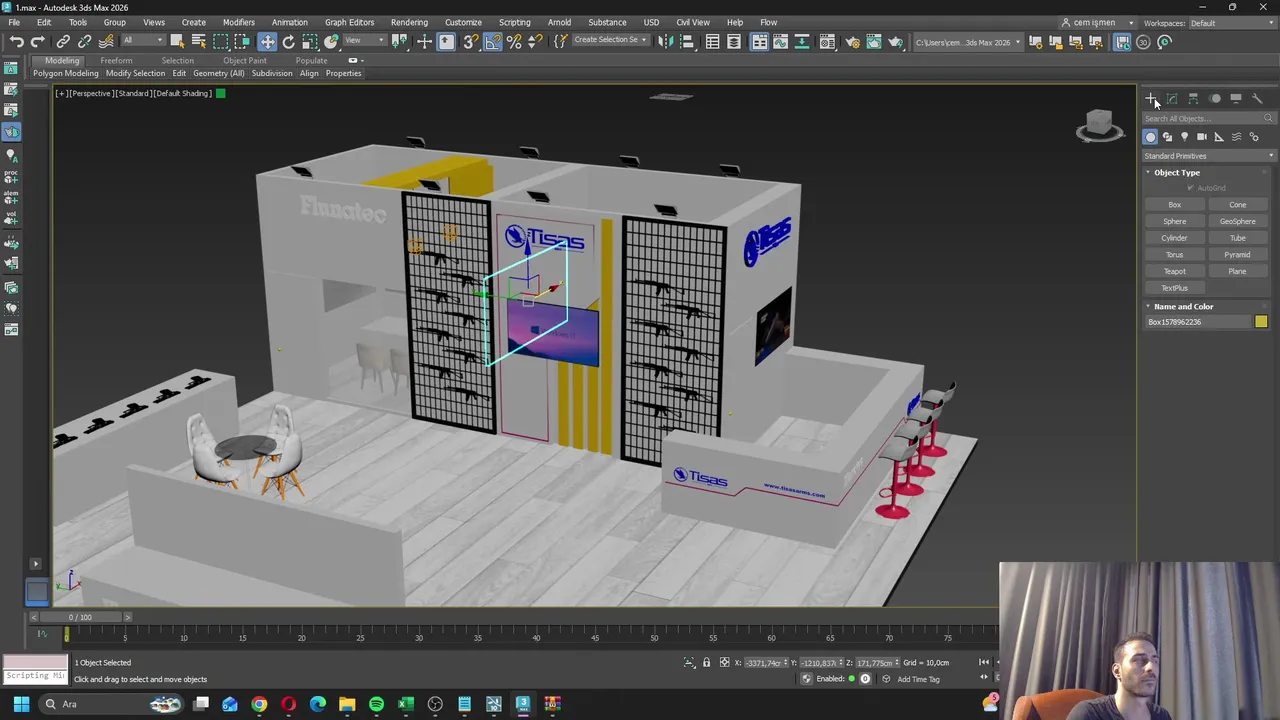
Task: Select the Select and Move tool
Action: click(267, 41)
